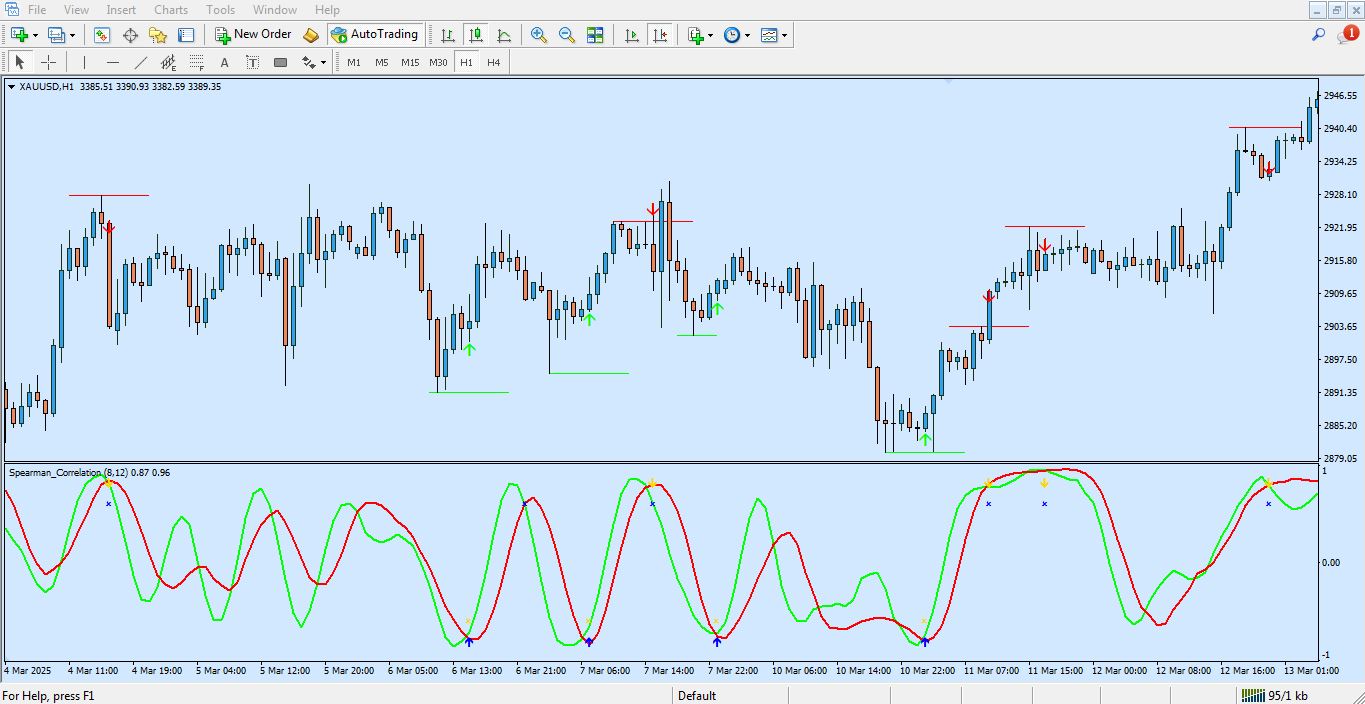Open the periodicity clock dropdown

748,35
